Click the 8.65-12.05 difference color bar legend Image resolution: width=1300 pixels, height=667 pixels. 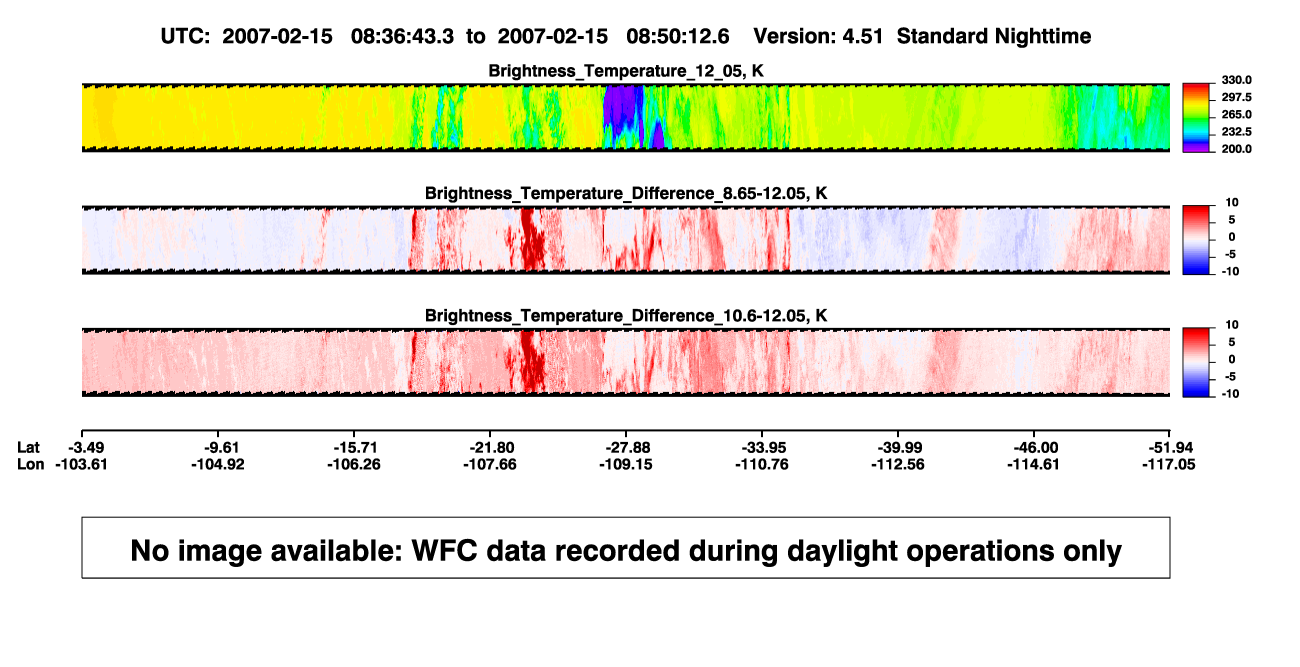[1198, 240]
